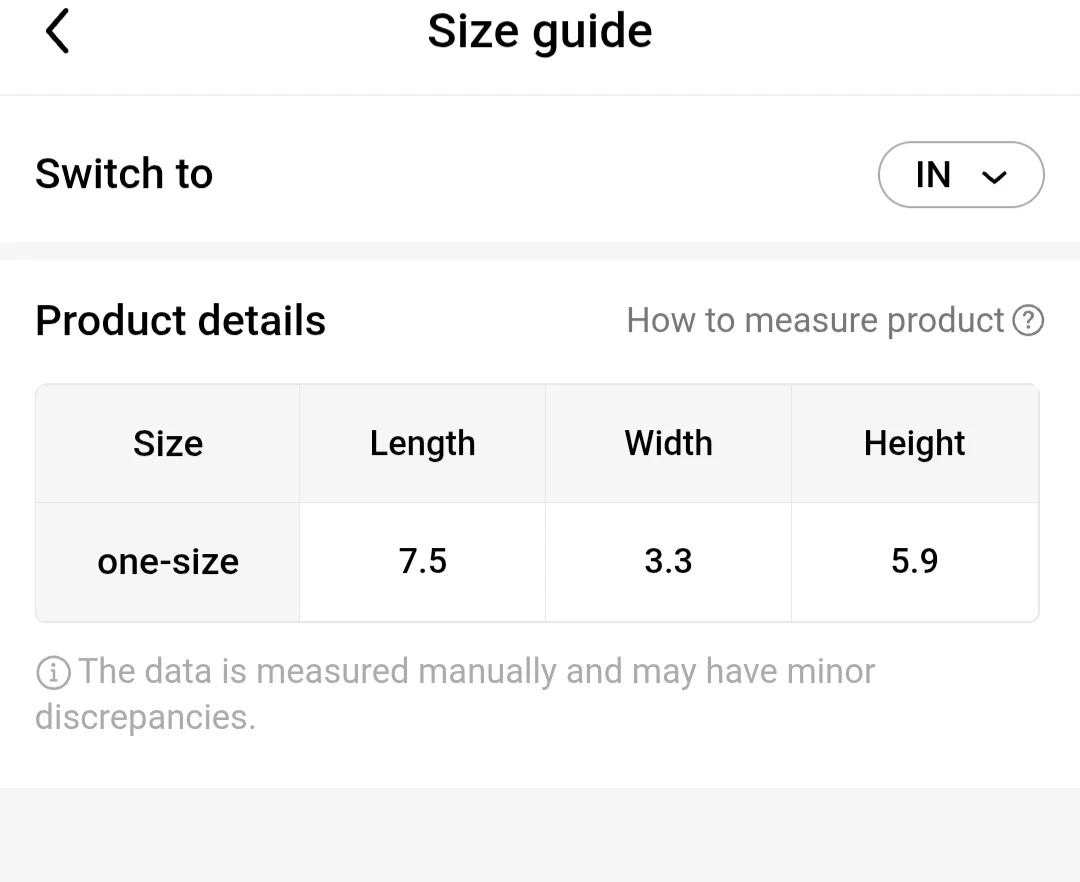This screenshot has width=1080, height=882.
Task: Select the Width column header
Action: coord(668,444)
